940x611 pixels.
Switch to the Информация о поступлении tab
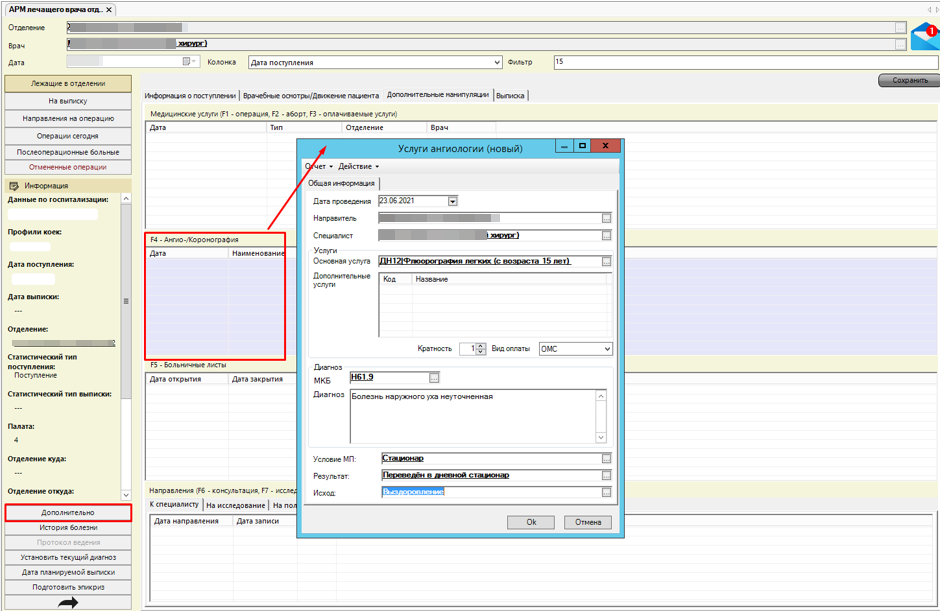click(190, 95)
